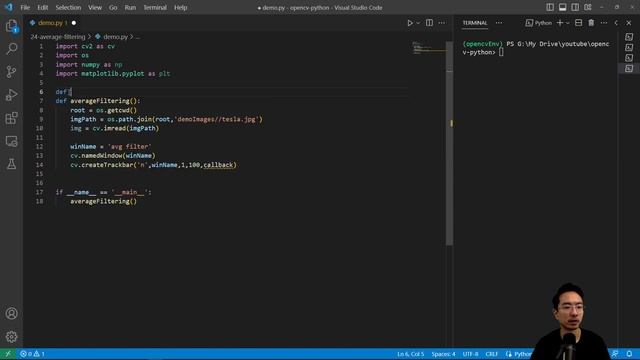Kill terminal with trash icon

click(x=591, y=23)
